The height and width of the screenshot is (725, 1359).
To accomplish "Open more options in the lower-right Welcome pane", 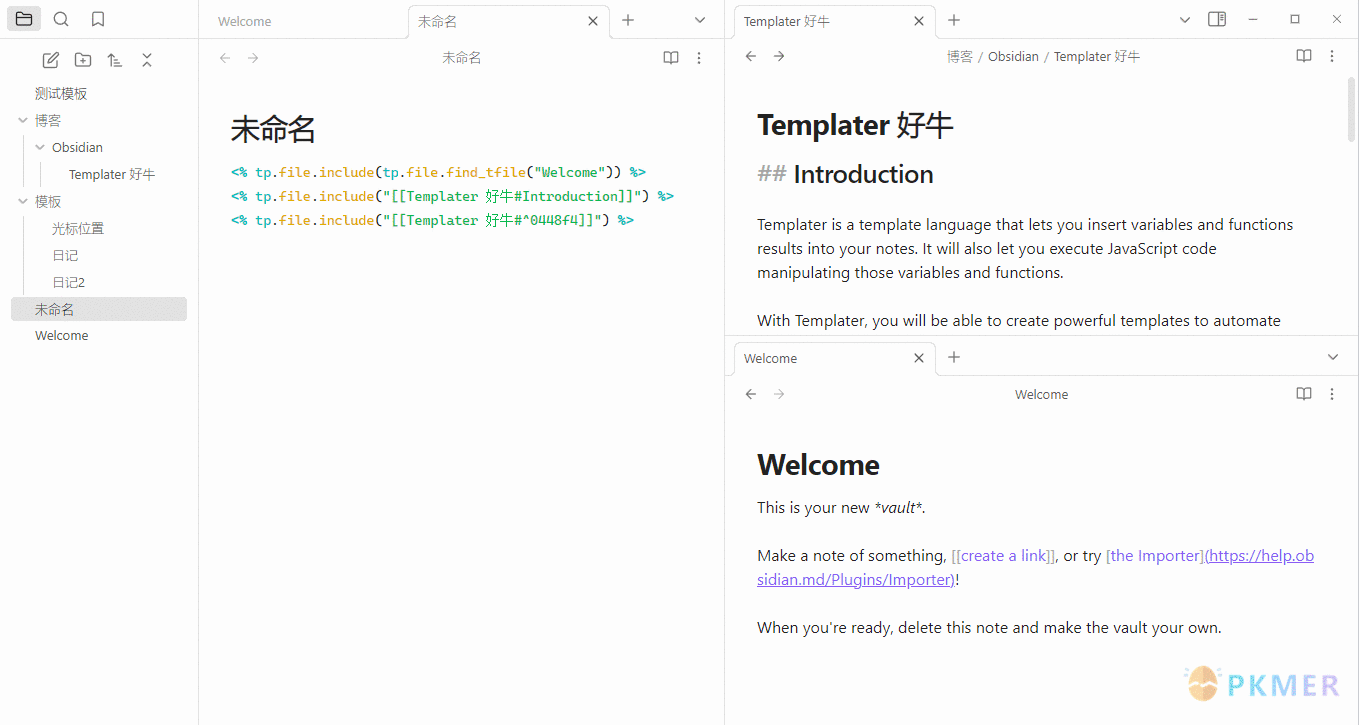I will [x=1332, y=394].
